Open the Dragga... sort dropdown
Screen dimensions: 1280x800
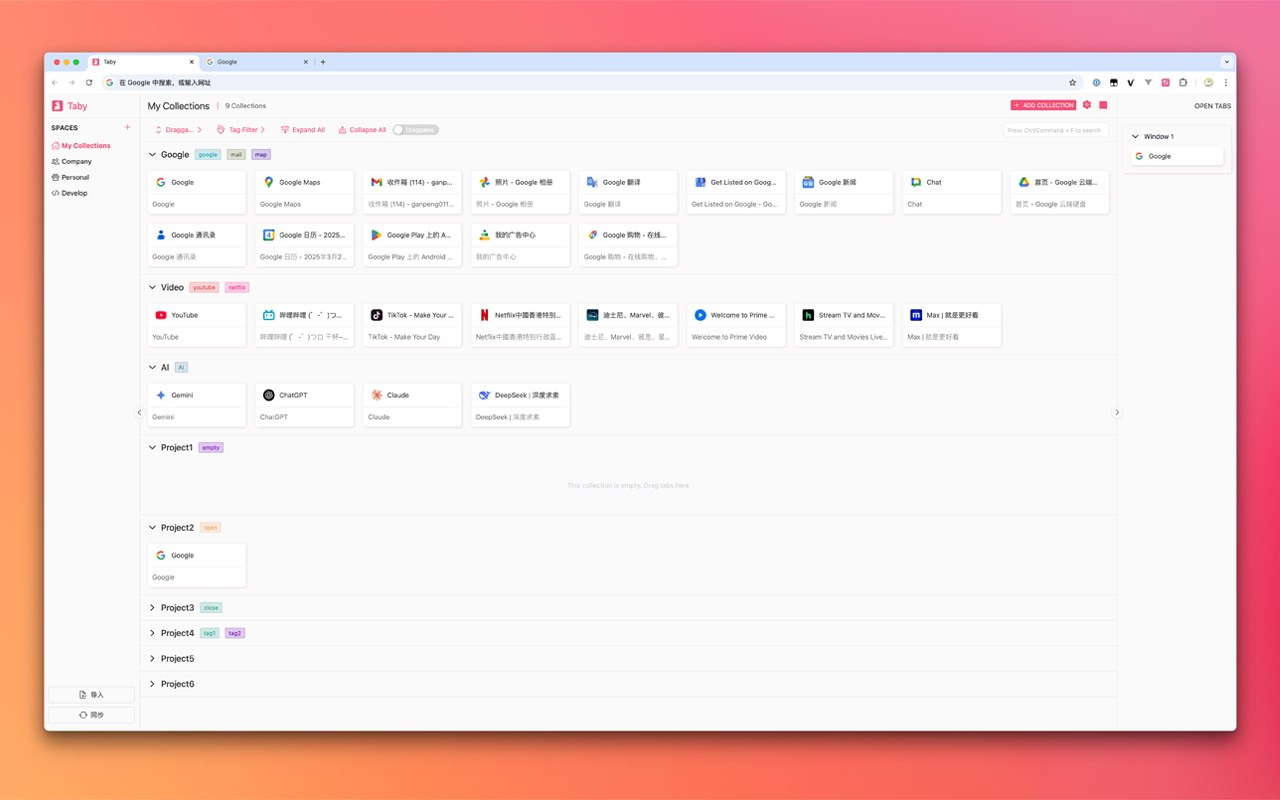(x=178, y=130)
